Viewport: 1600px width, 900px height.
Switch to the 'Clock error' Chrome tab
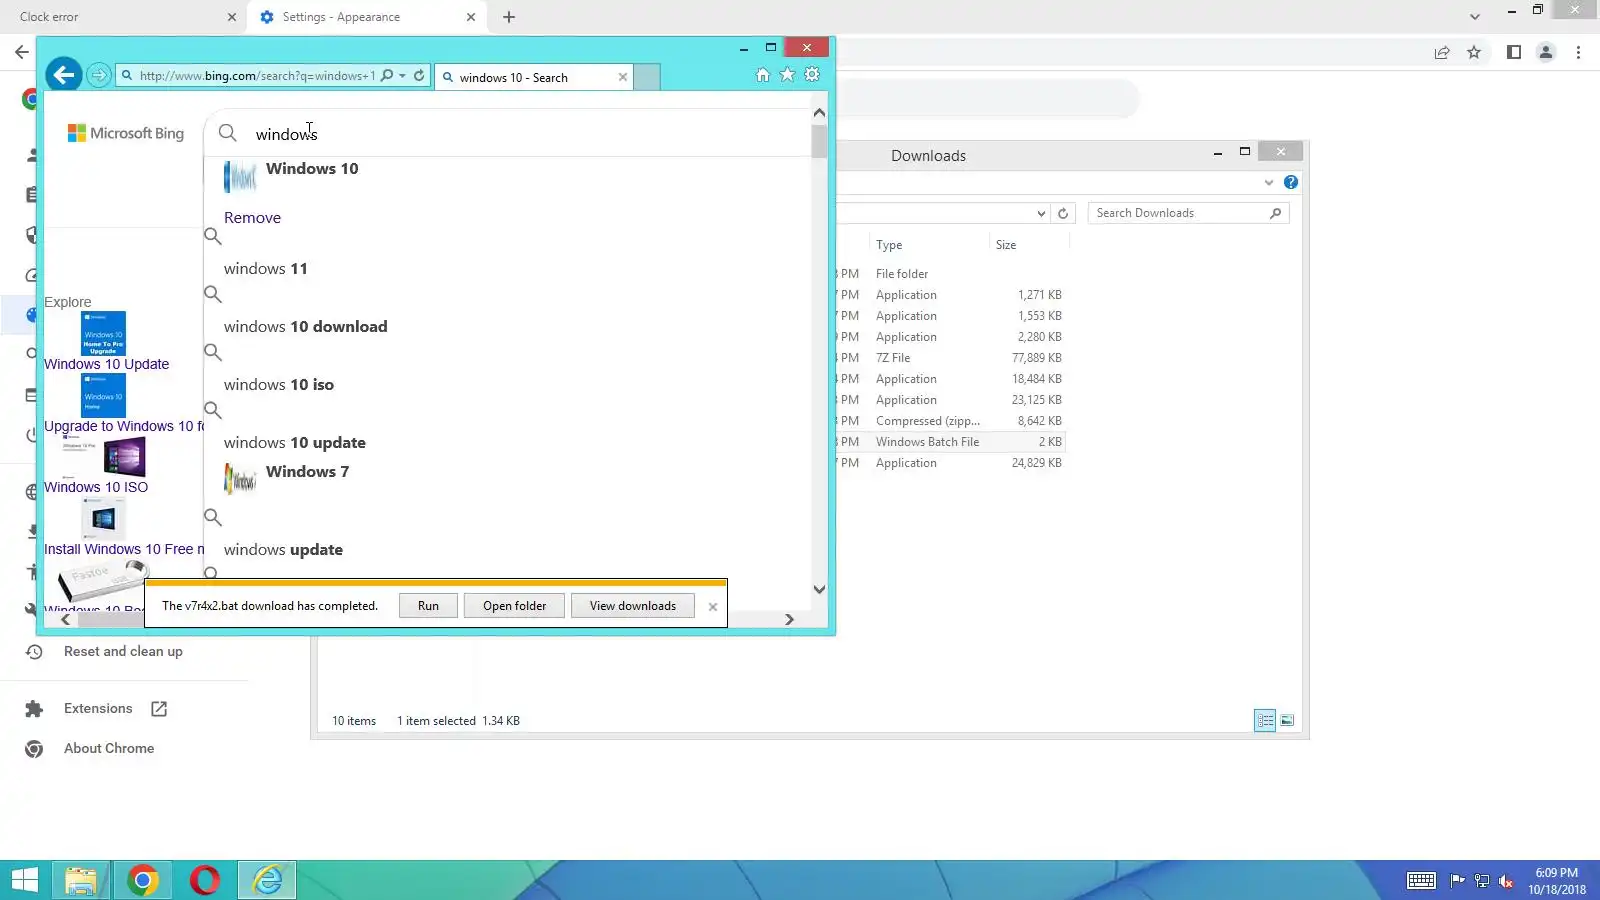122,17
